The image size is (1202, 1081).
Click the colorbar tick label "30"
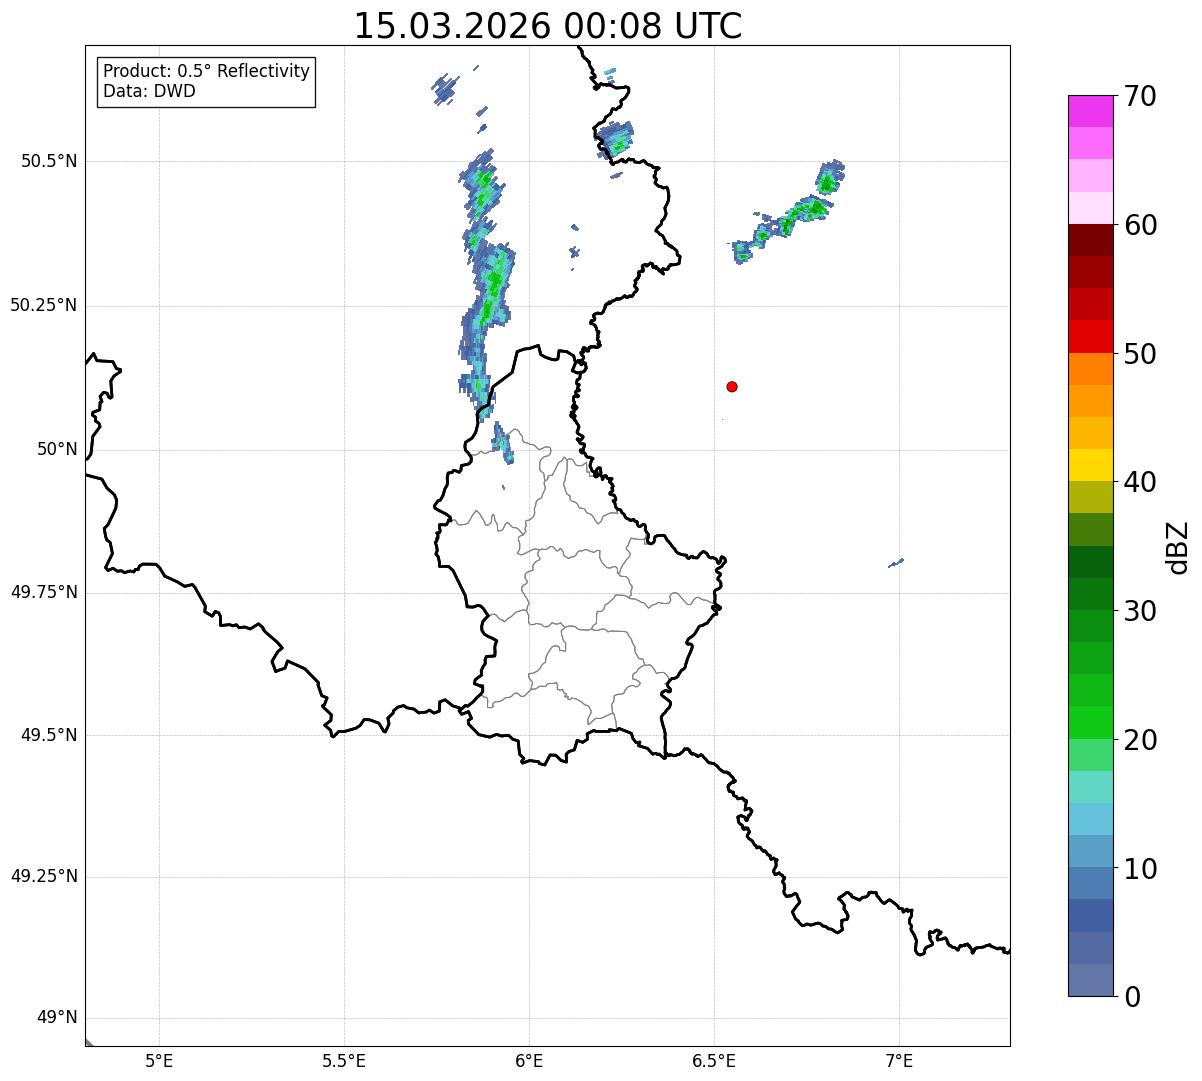1140,611
